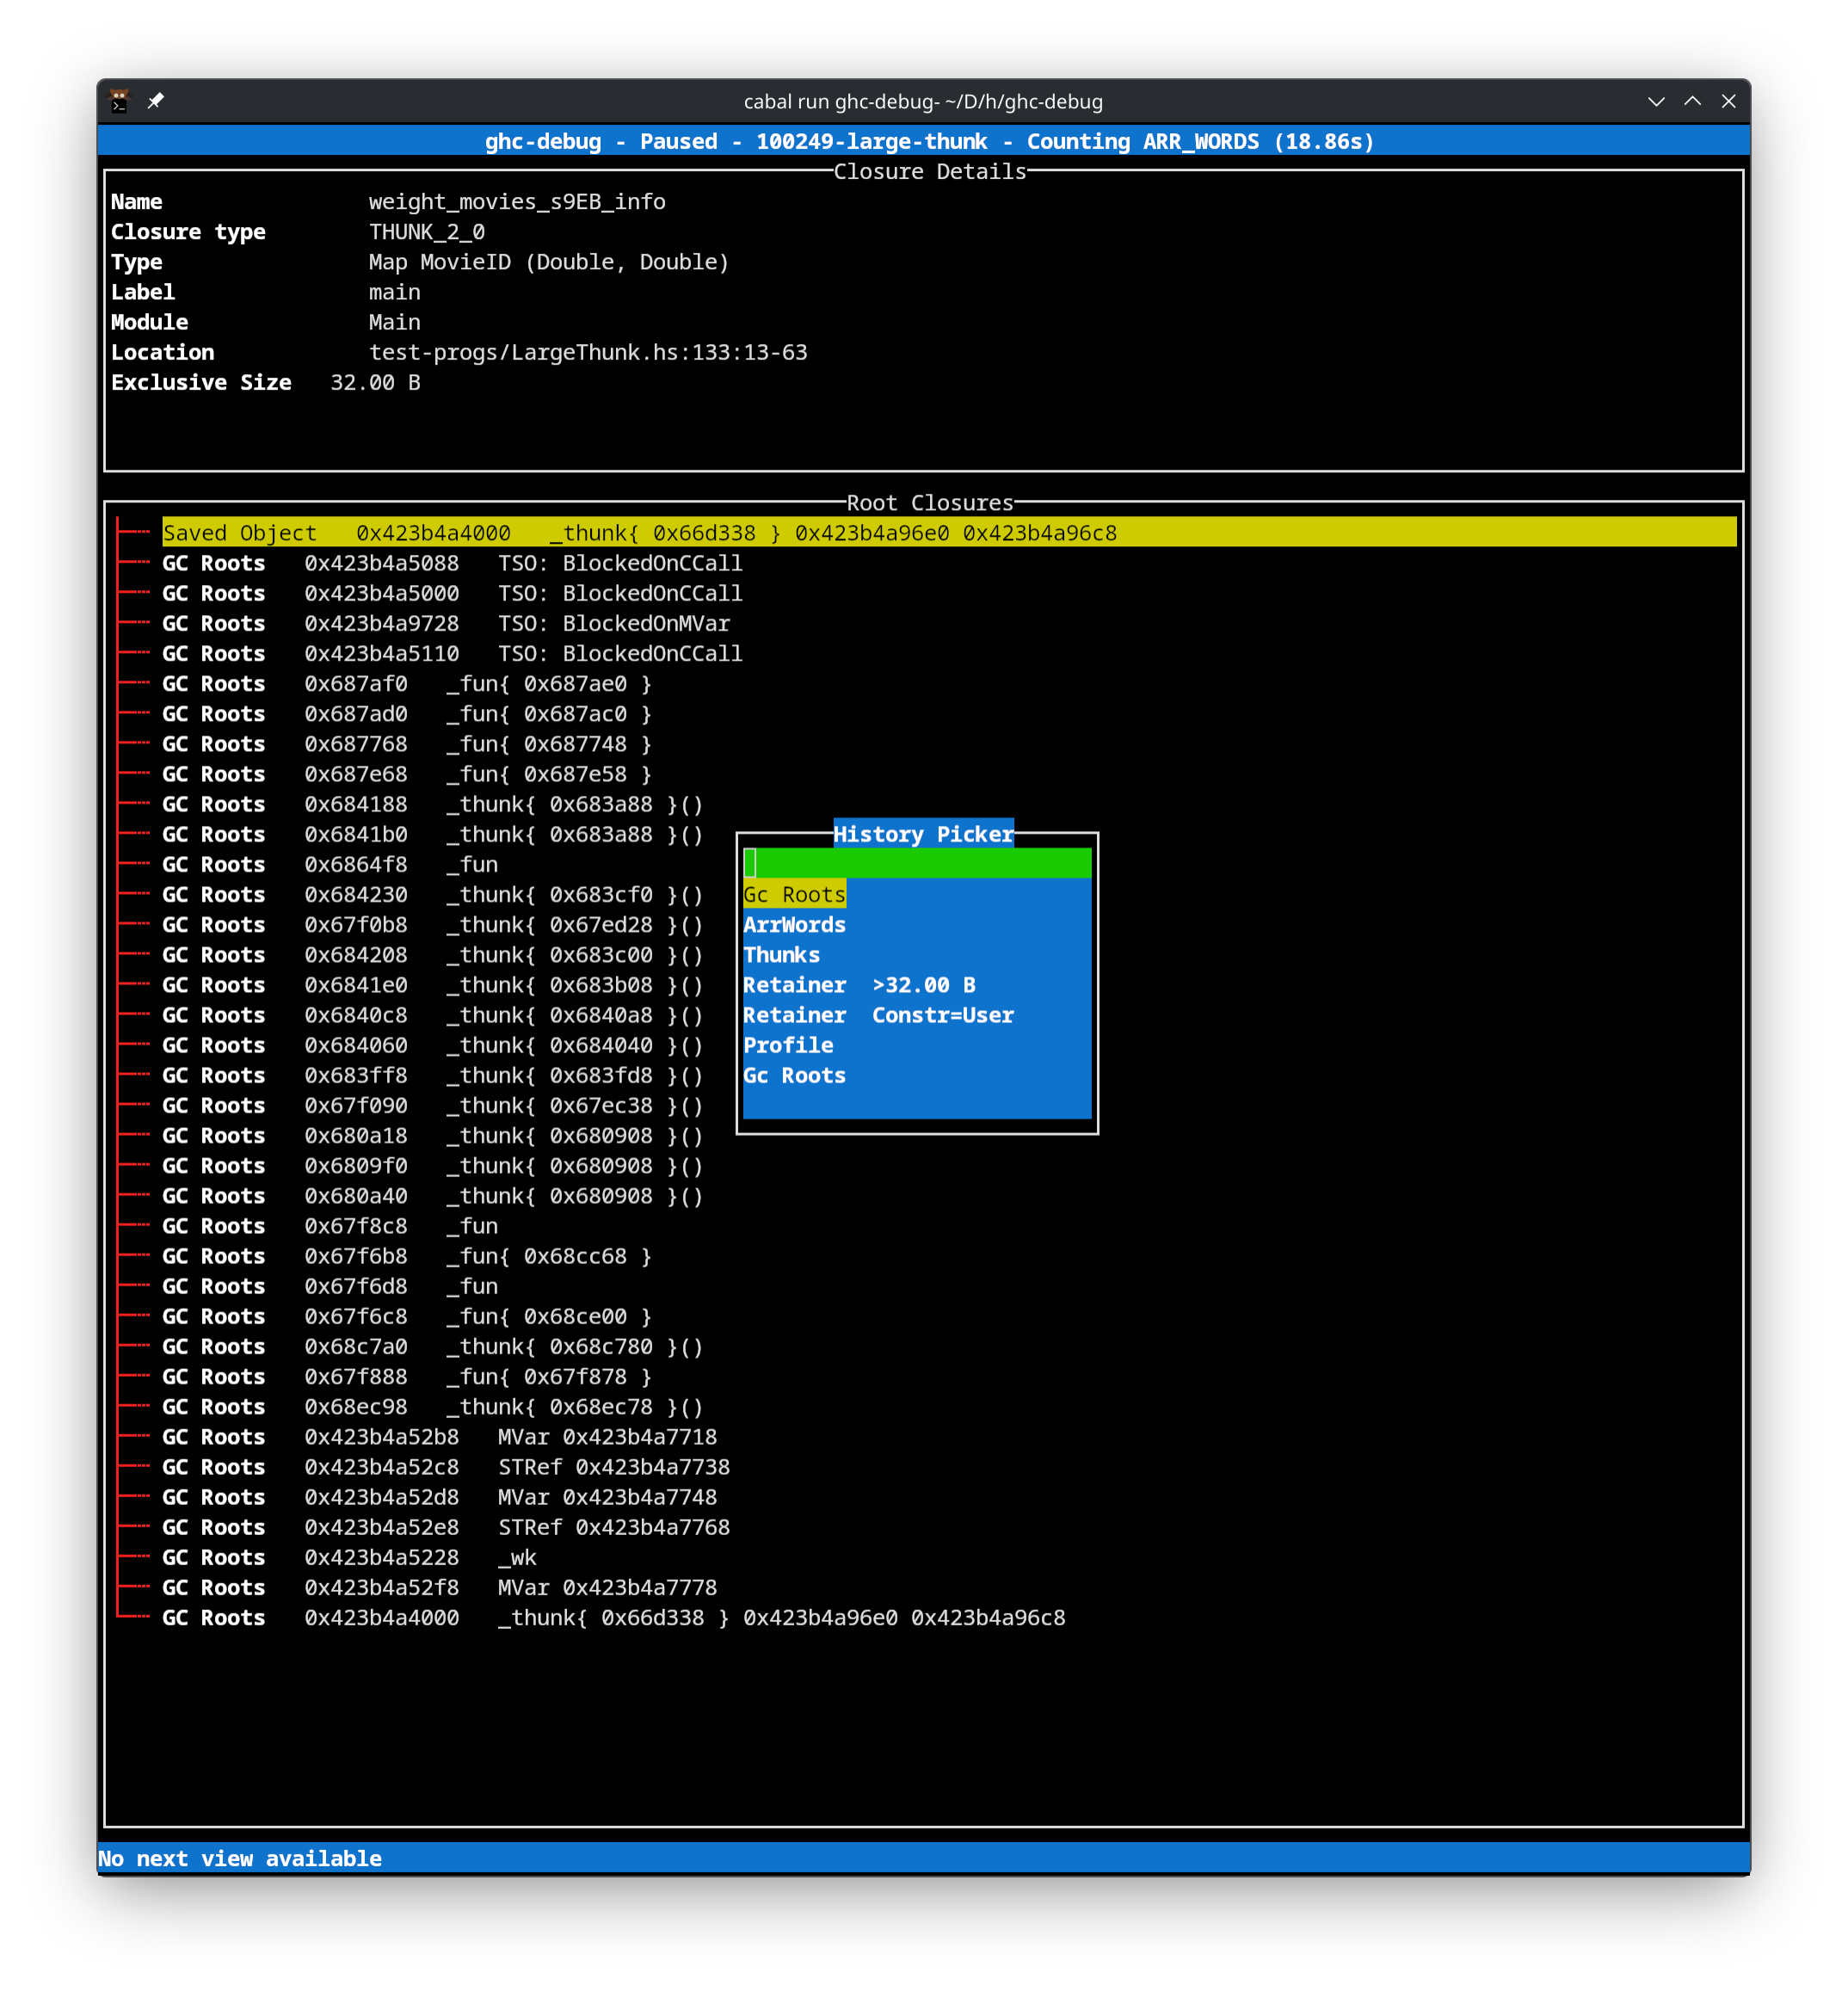Screen dimensions: 1848x1991
Task: Click the keep-above chevron in title bar
Action: (1692, 101)
